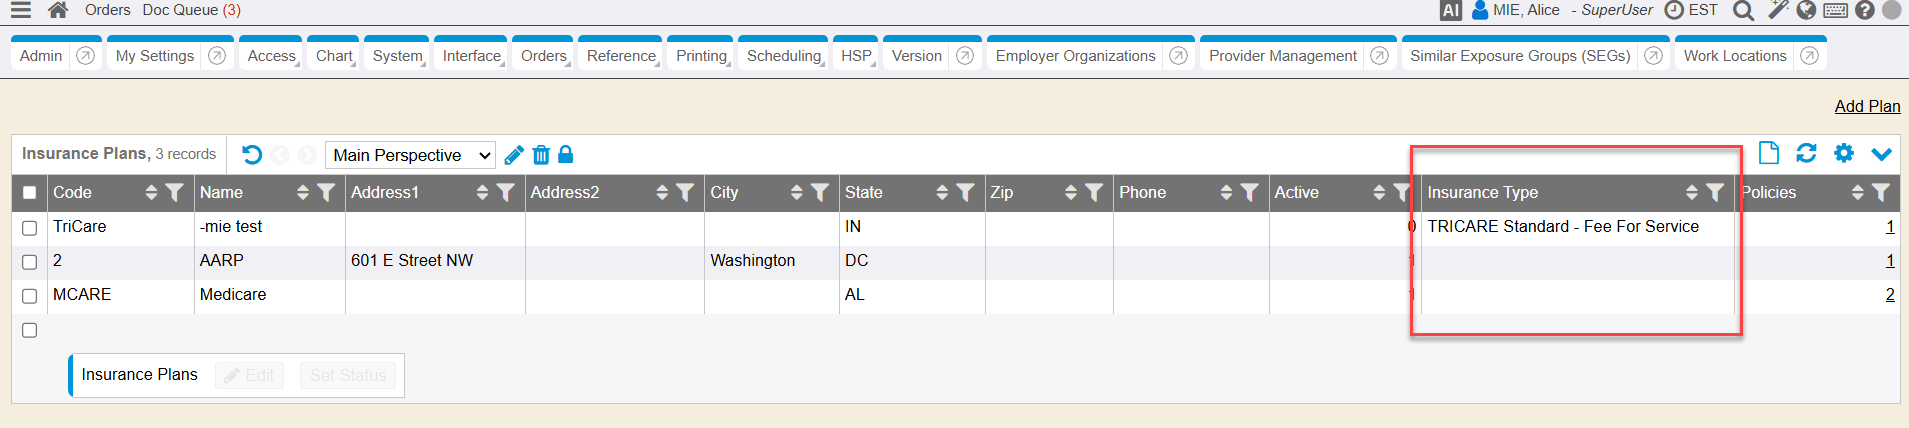The image size is (1909, 428).
Task: Click the export document icon
Action: [1769, 153]
